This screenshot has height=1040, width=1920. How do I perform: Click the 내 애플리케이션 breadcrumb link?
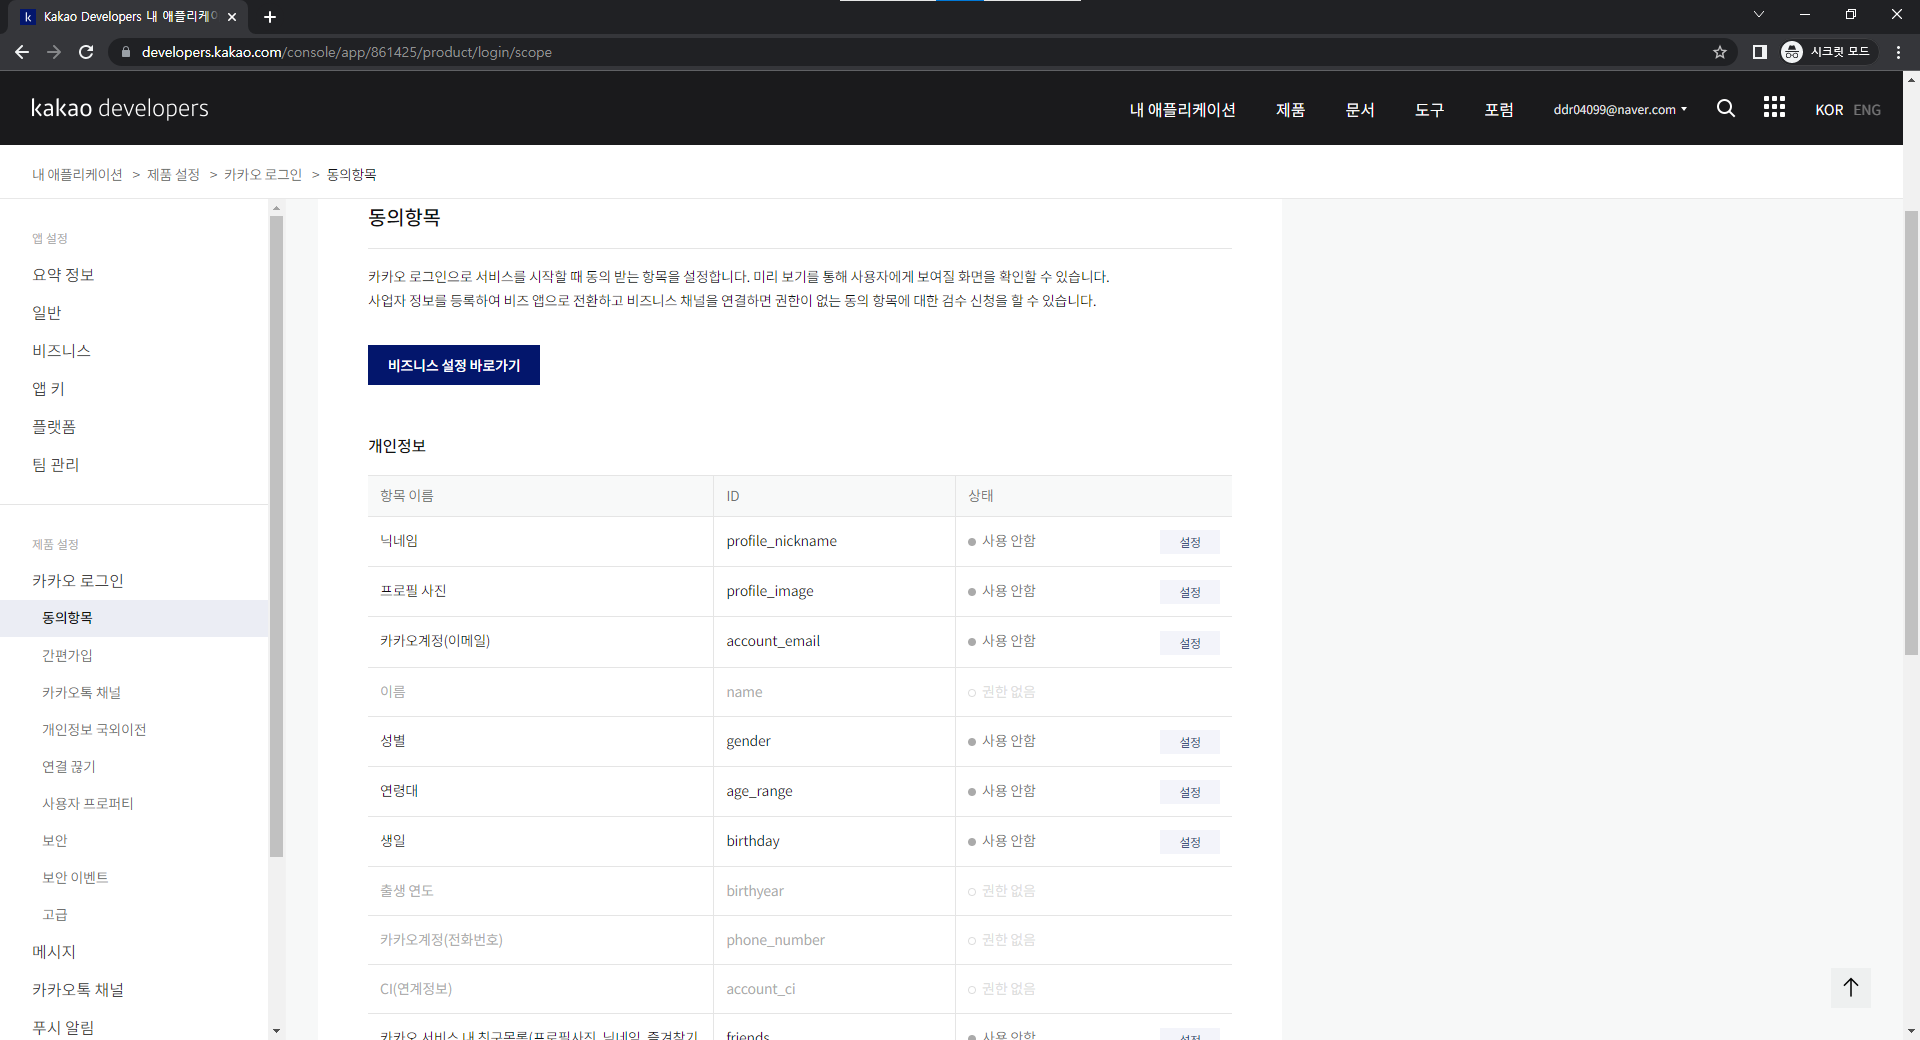coord(77,174)
